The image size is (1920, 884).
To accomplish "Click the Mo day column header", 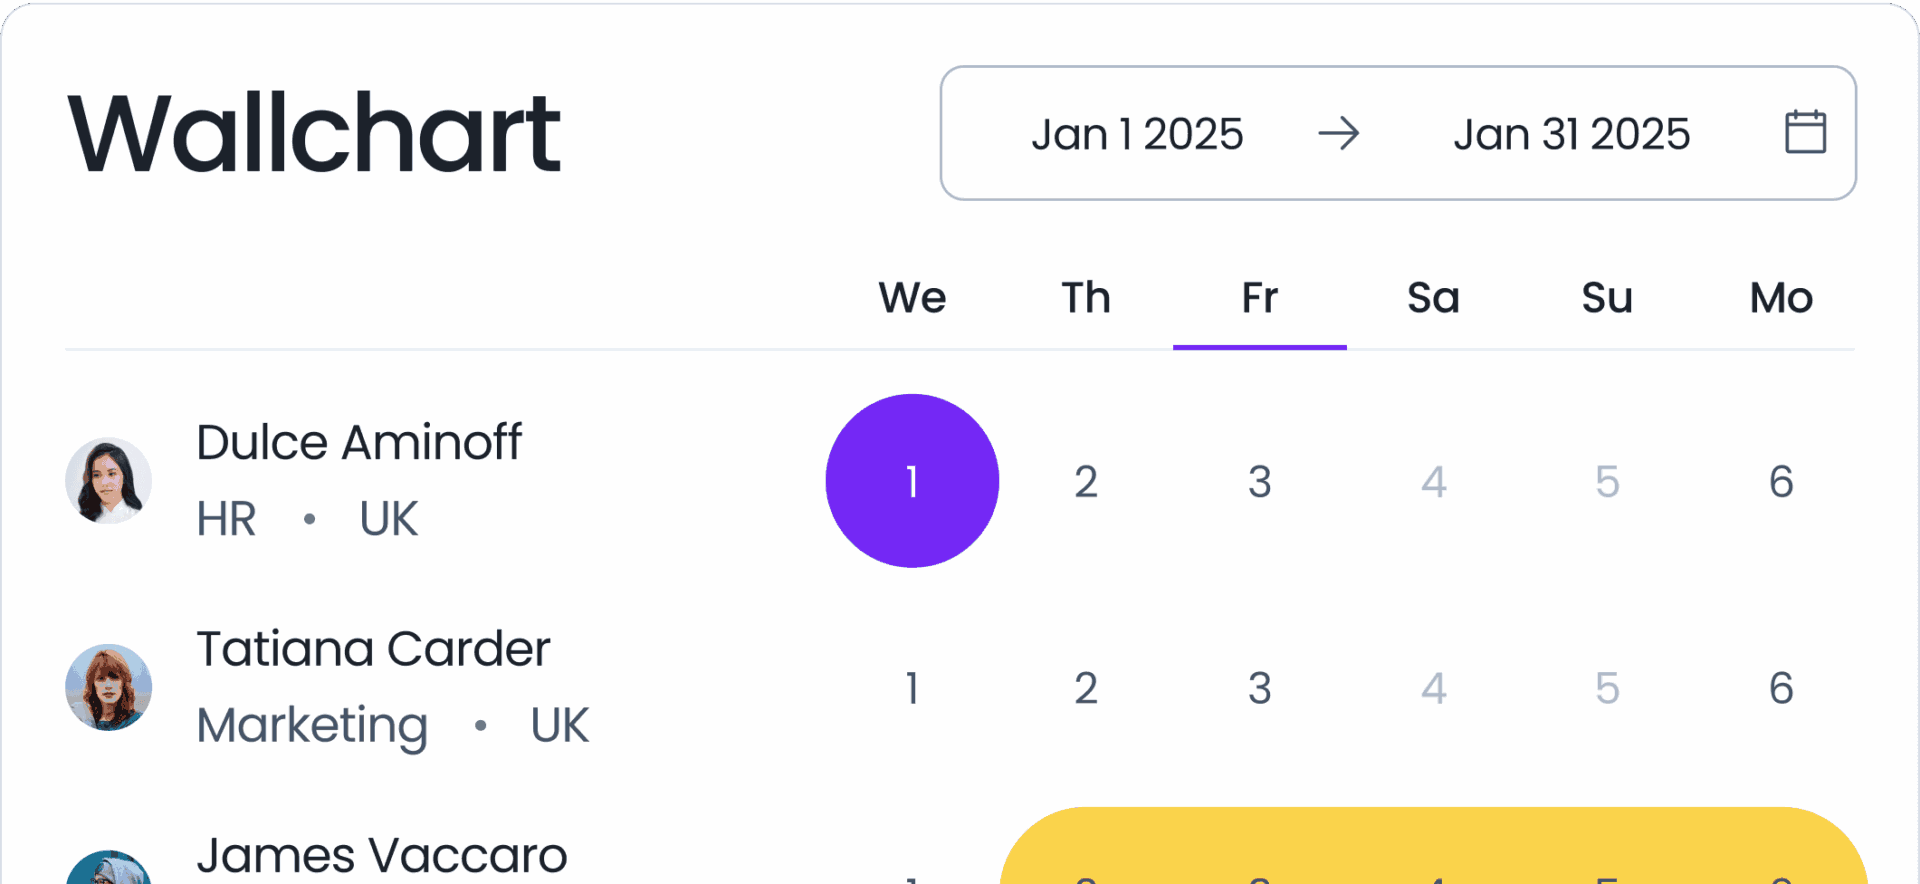I will click(x=1781, y=298).
